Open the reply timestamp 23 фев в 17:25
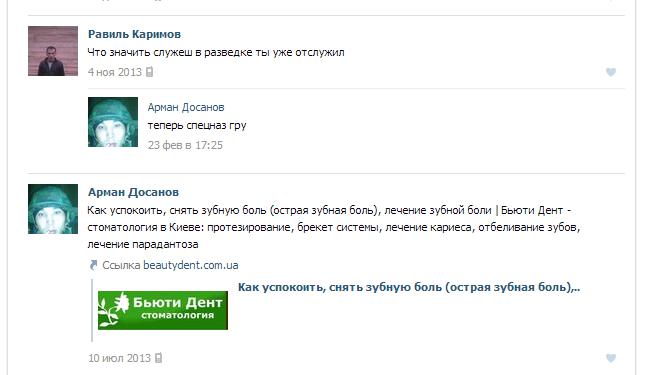 coord(185,145)
